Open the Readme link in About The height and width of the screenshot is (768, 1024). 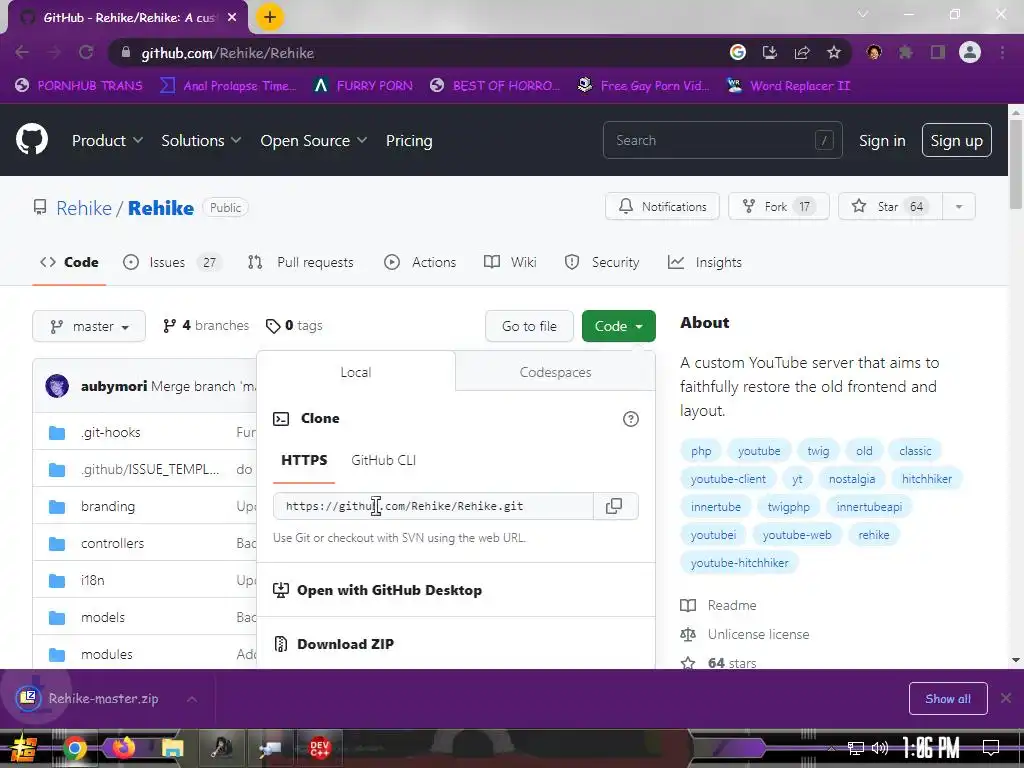(731, 605)
